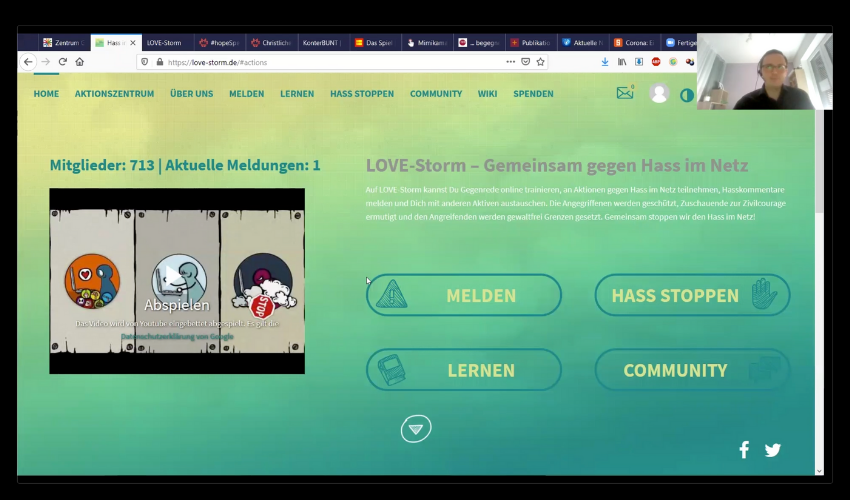Open HASS STOPPEN in the top navigation

point(362,94)
